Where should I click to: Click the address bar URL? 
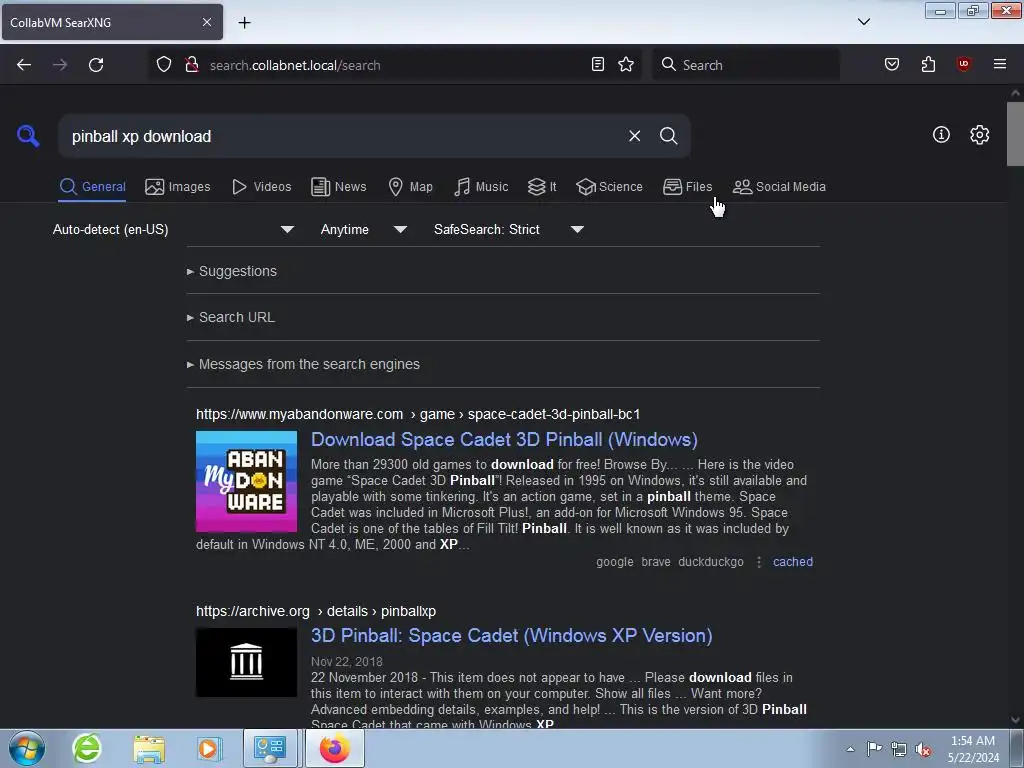pos(295,65)
